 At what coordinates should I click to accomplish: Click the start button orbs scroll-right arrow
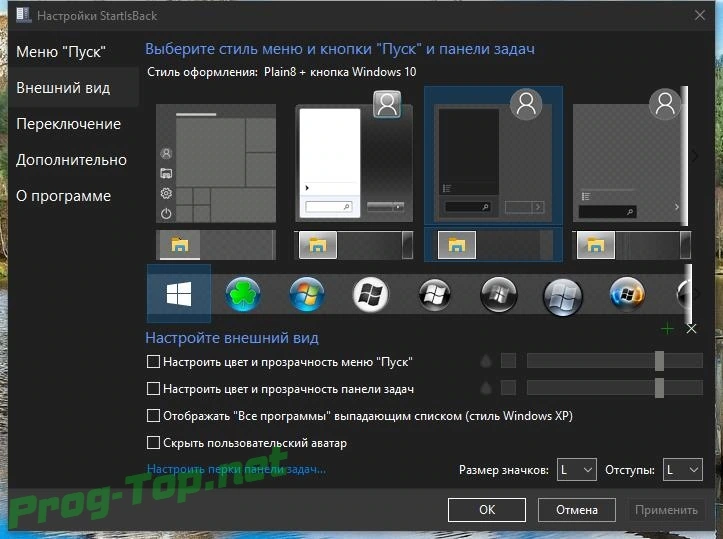pyautogui.click(x=695, y=294)
